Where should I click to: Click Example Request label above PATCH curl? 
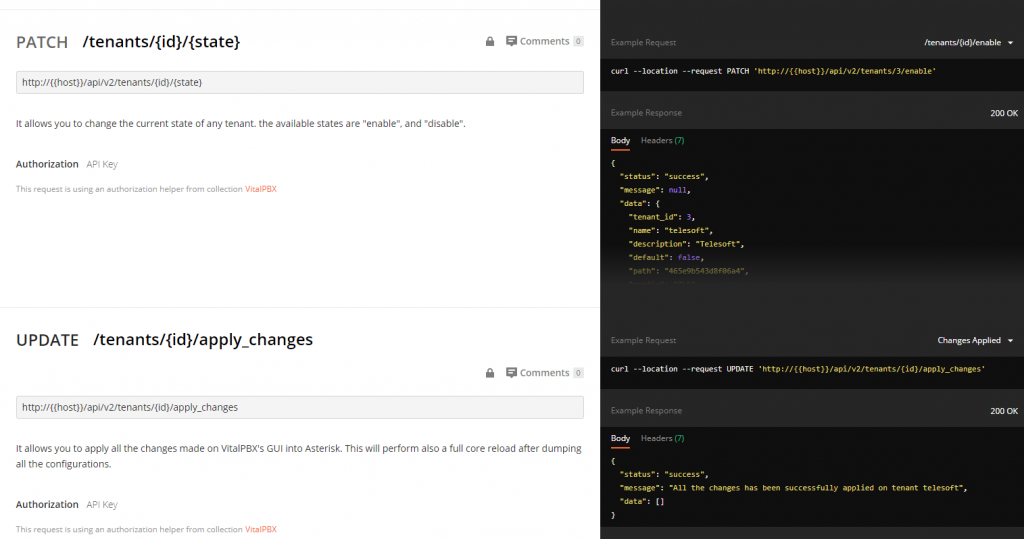[x=643, y=42]
